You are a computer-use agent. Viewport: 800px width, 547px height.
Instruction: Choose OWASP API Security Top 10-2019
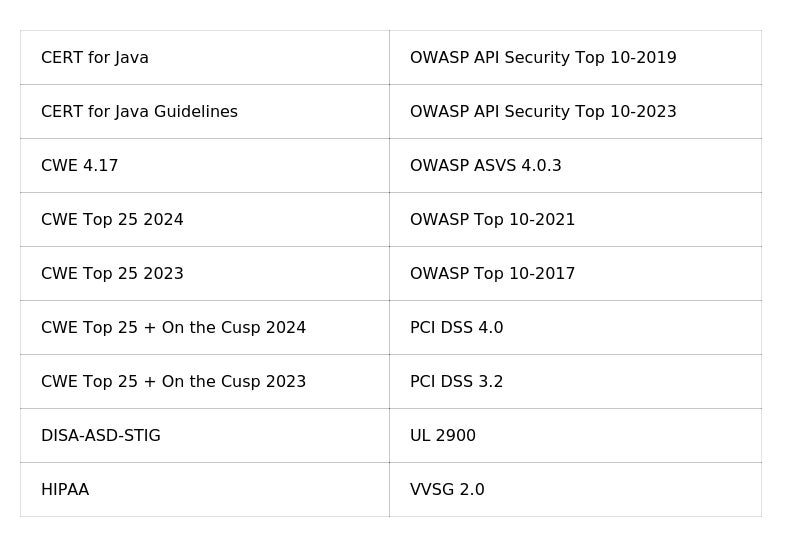(x=543, y=58)
